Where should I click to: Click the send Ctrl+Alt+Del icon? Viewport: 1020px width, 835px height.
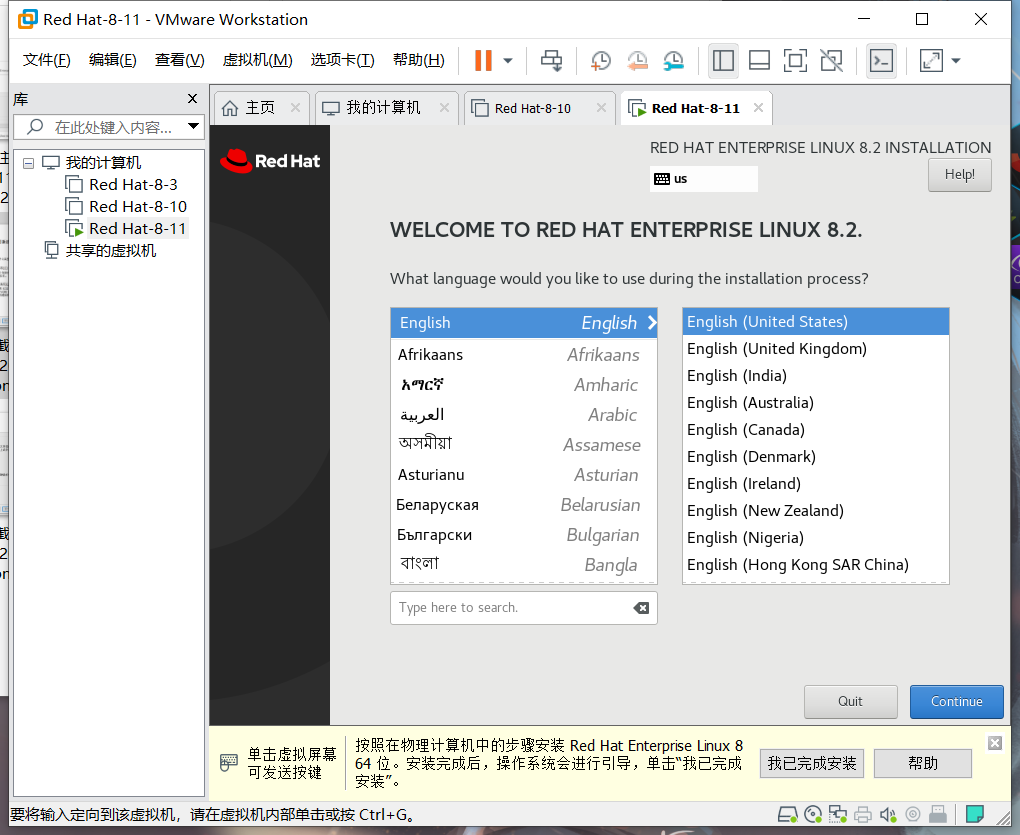(x=552, y=60)
